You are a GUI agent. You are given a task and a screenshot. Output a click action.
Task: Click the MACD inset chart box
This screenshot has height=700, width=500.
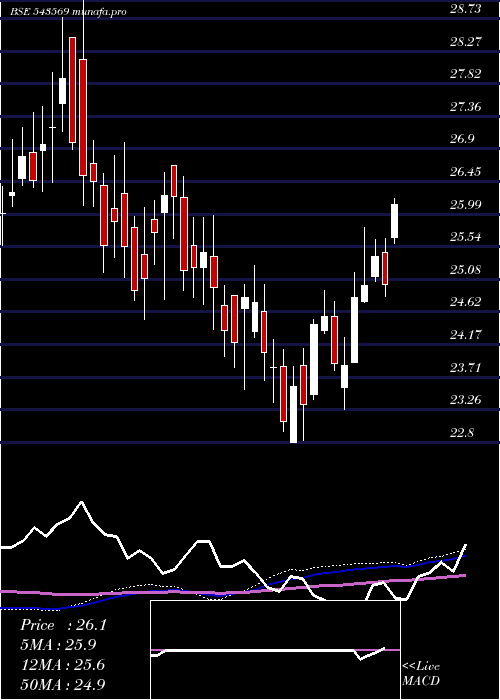pos(275,650)
